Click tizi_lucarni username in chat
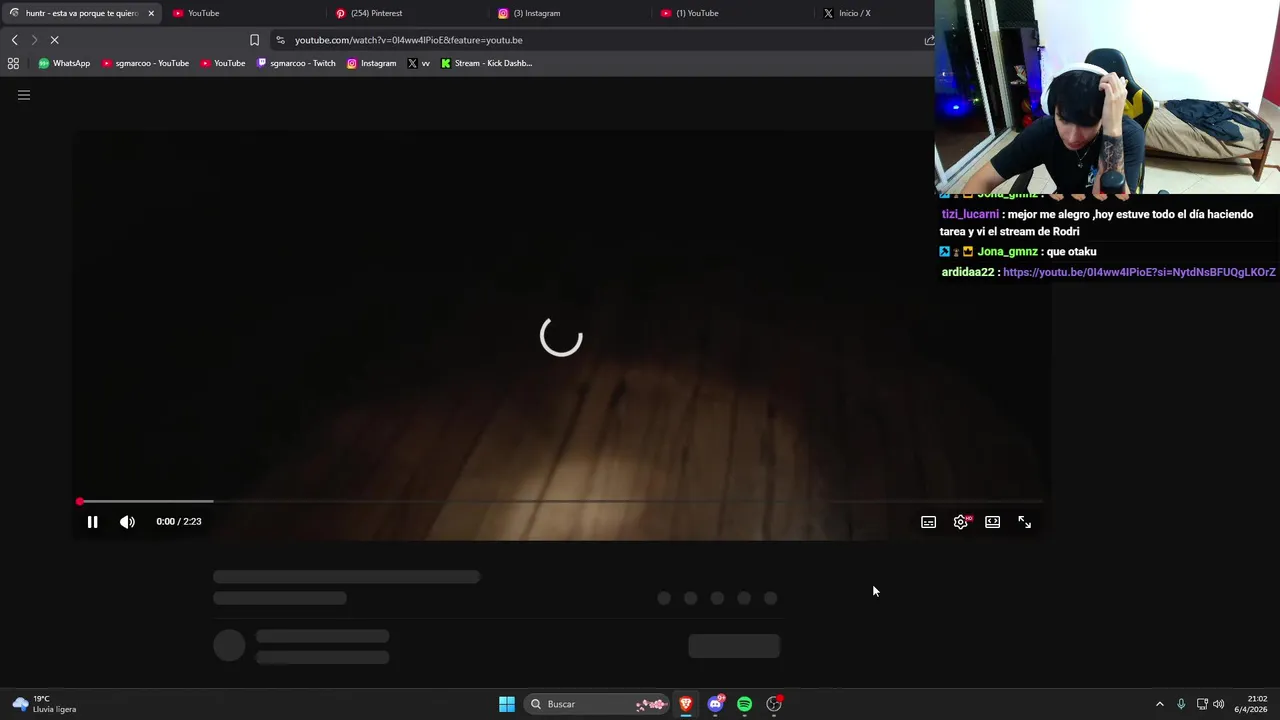1280x720 pixels. click(969, 214)
